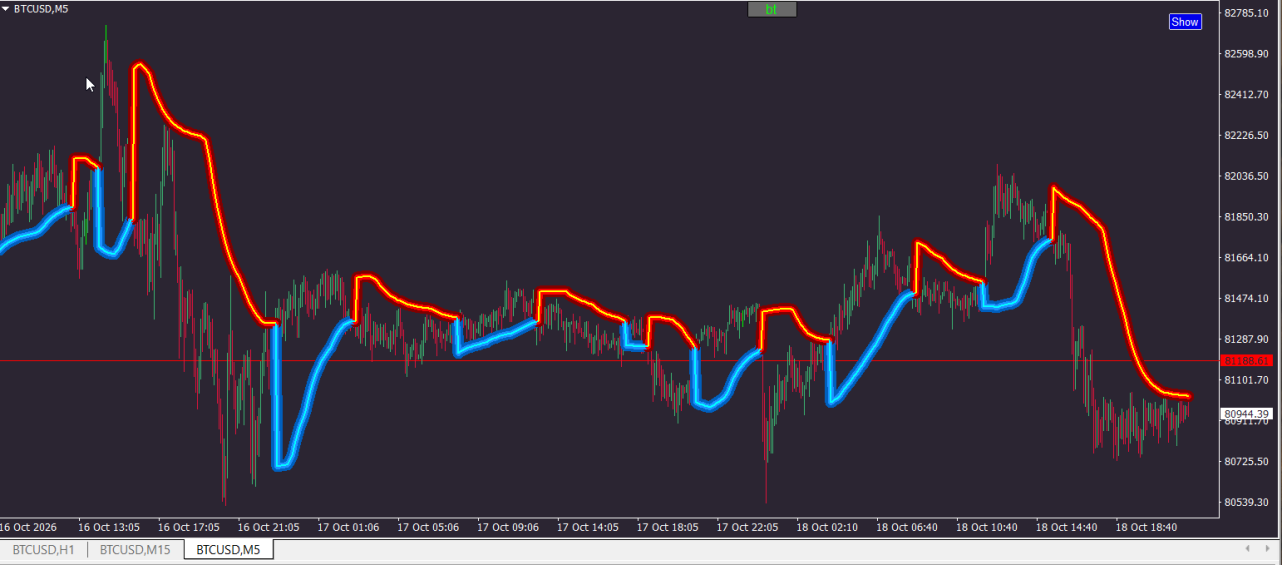Click the 81287.90 price scale value

tap(1247, 340)
